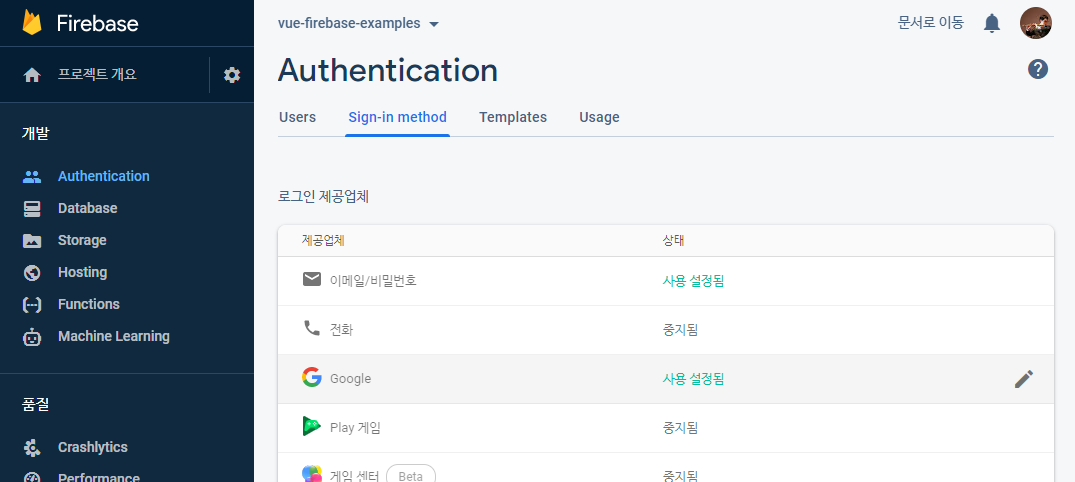Image resolution: width=1075 pixels, height=482 pixels.
Task: Open Database in the sidebar
Action: 88,208
